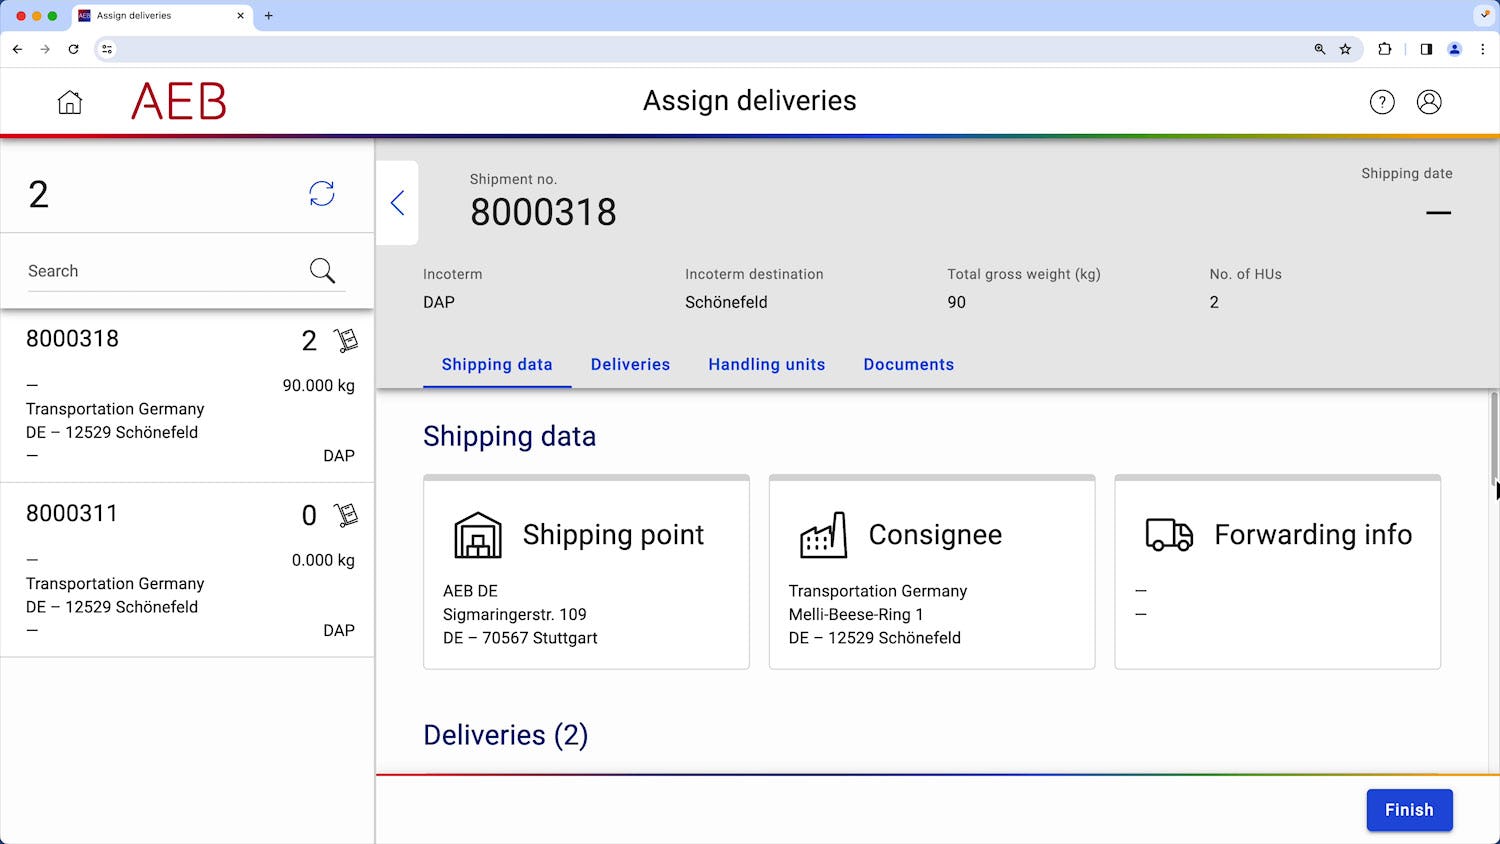Click the factory icon on the Consignee card
Image resolution: width=1500 pixels, height=844 pixels.
823,535
